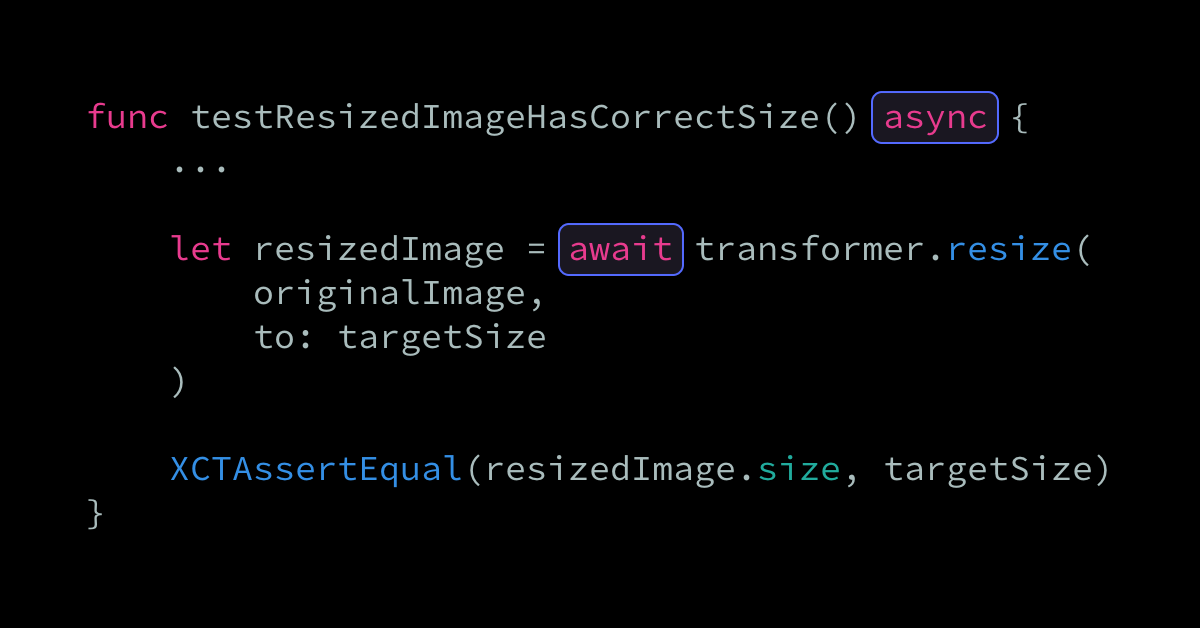
Task: Click the to: argument label
Action: (x=285, y=337)
